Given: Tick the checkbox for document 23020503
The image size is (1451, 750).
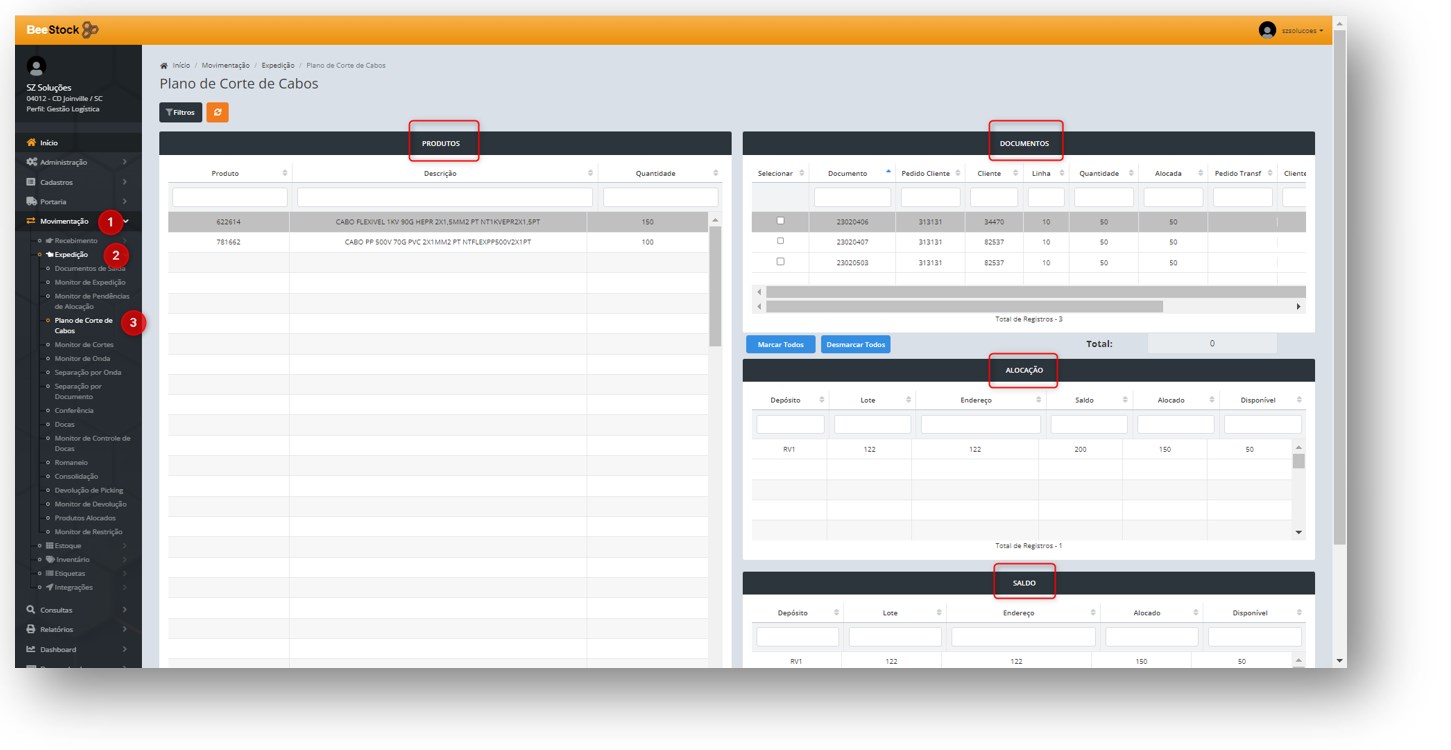Looking at the screenshot, I should tap(780, 261).
